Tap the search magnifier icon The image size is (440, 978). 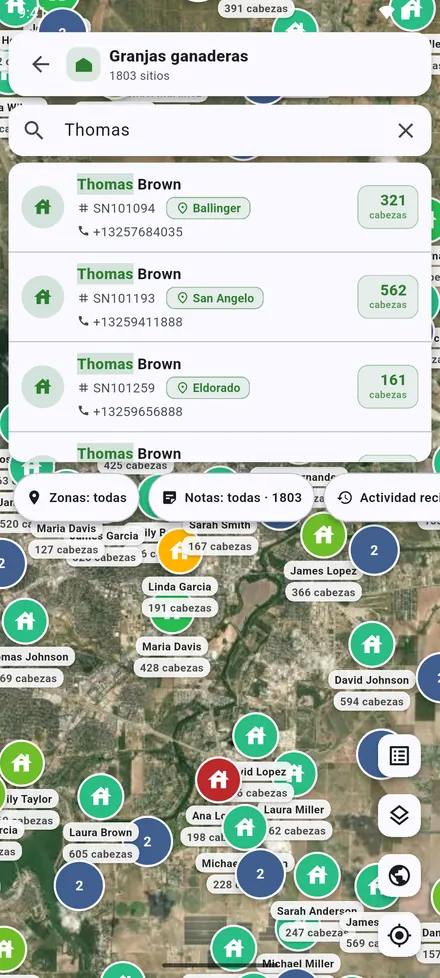point(34,130)
